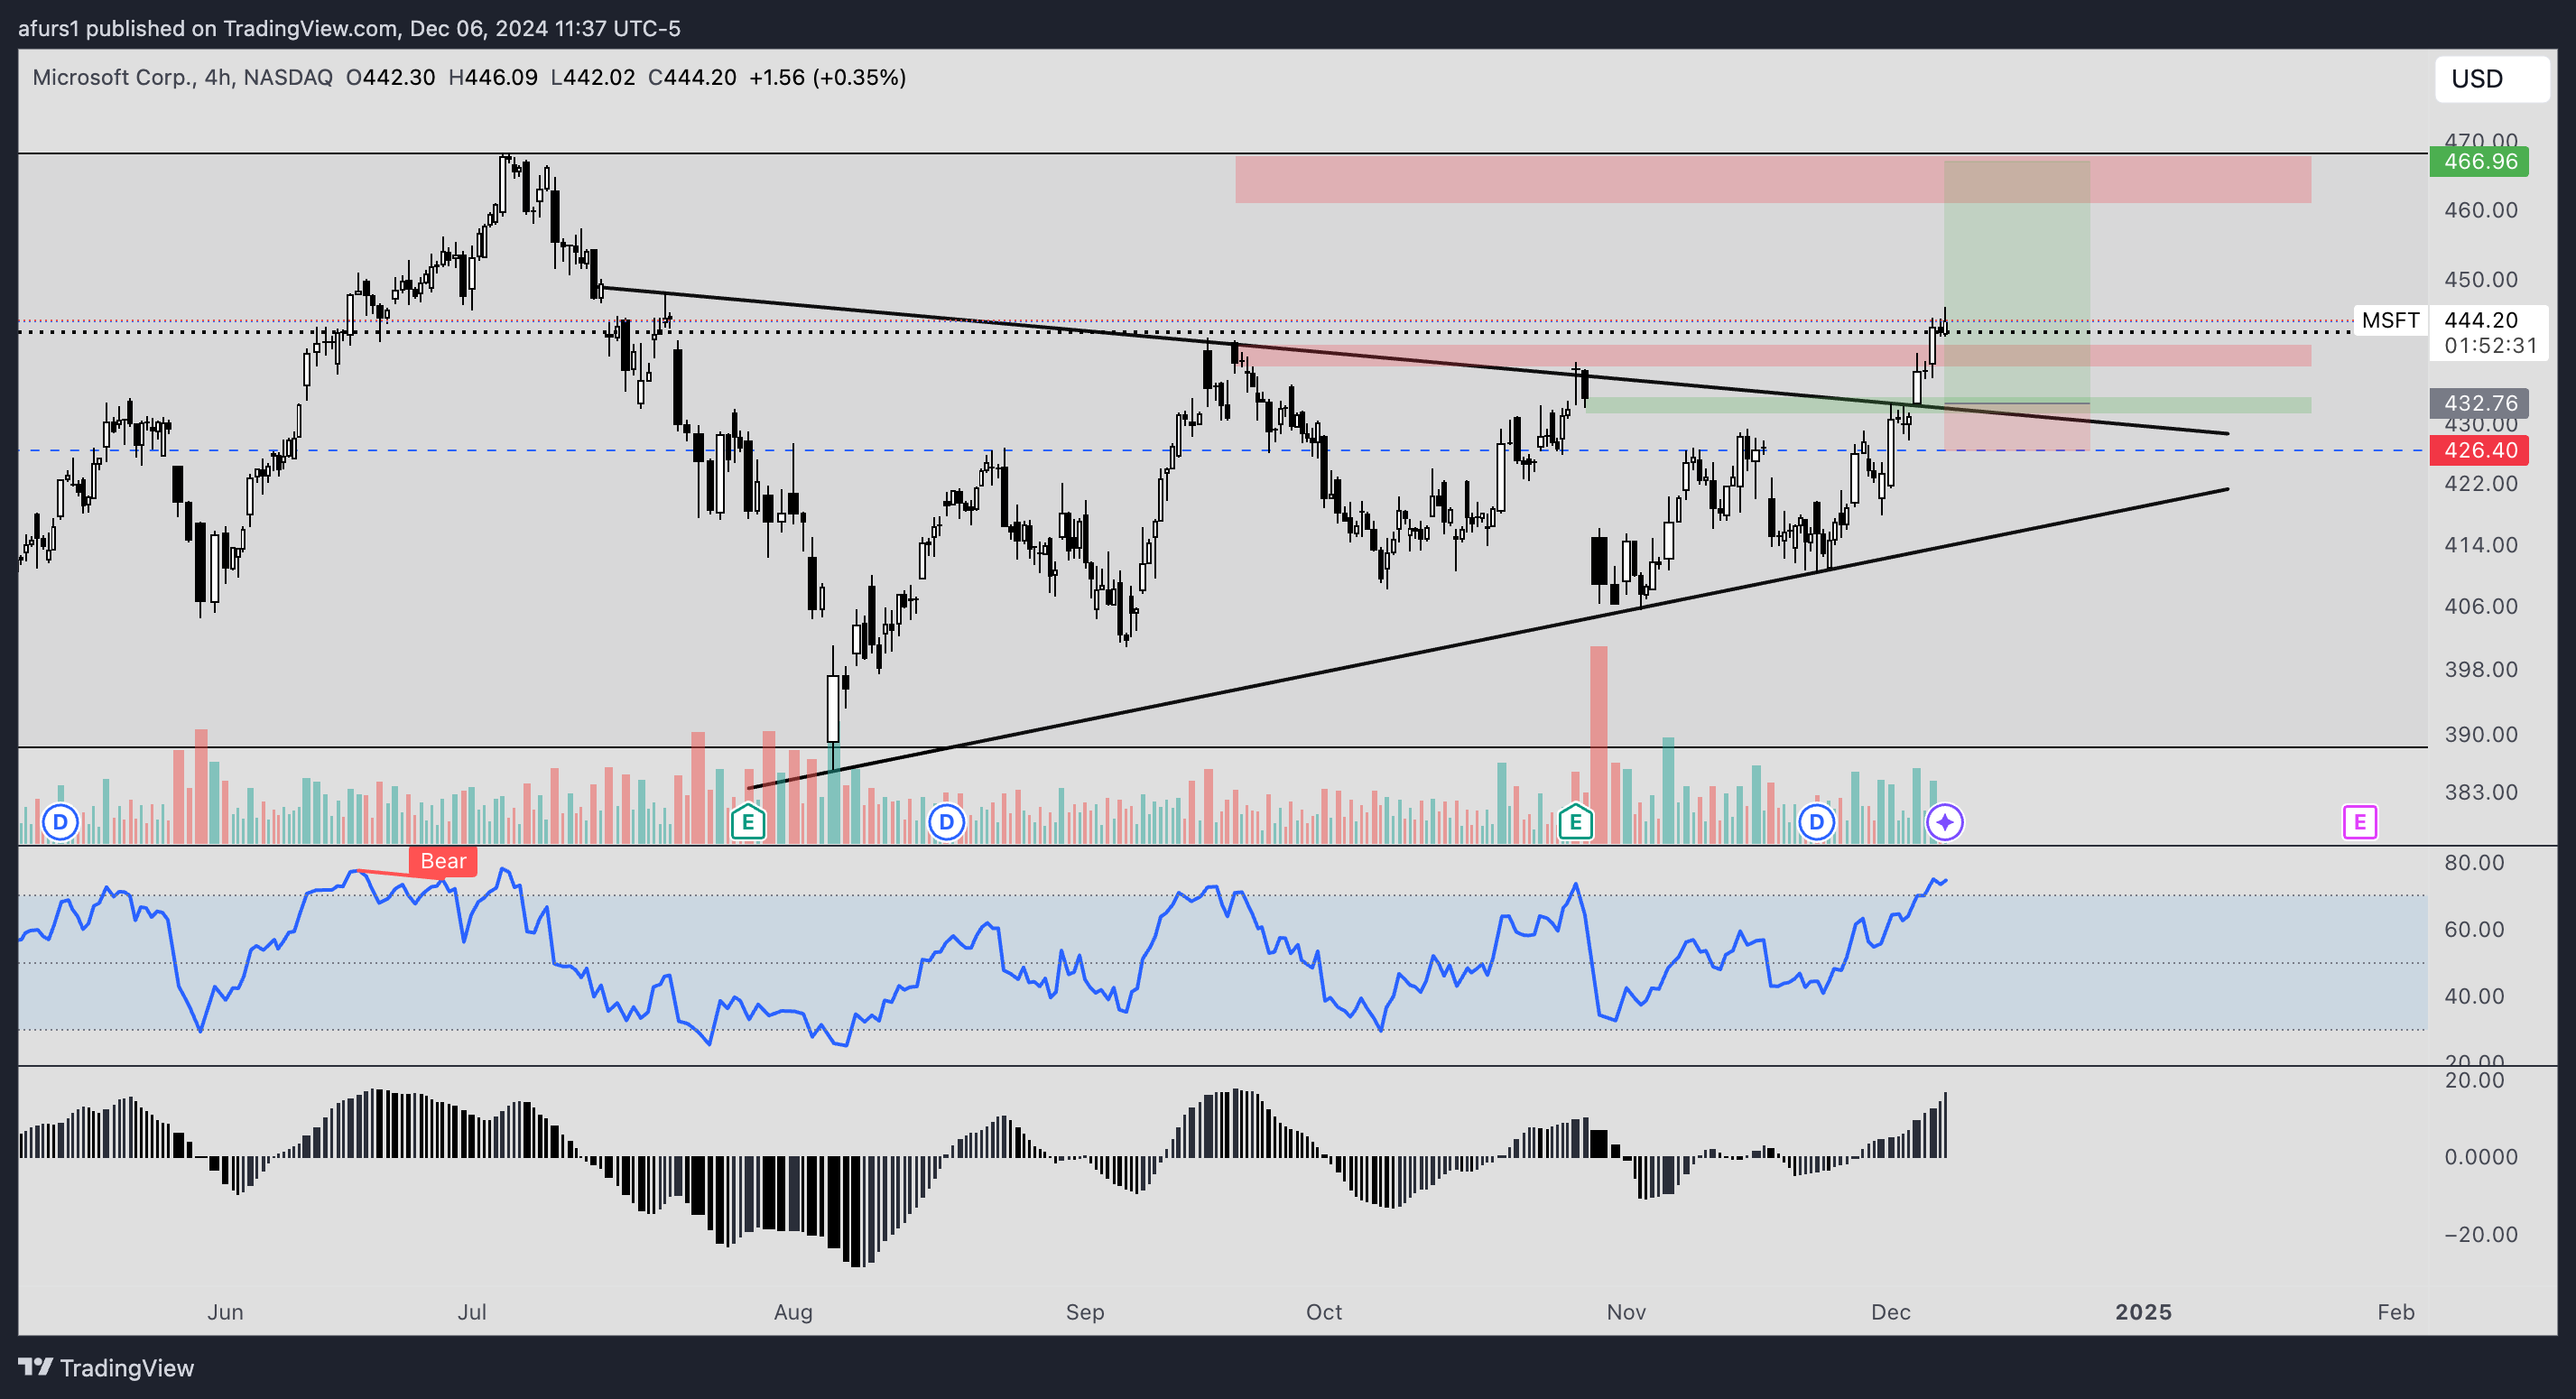This screenshot has width=2576, height=1399.
Task: Click the tall red volume bar in late October
Action: coord(1598,745)
